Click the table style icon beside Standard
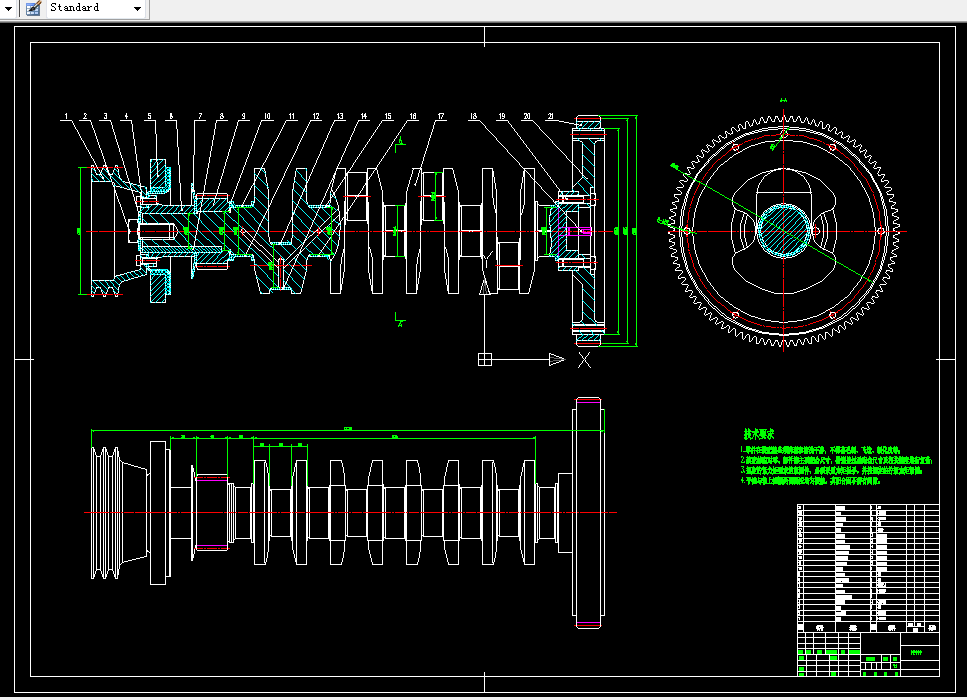The width and height of the screenshot is (967, 700). pos(32,8)
